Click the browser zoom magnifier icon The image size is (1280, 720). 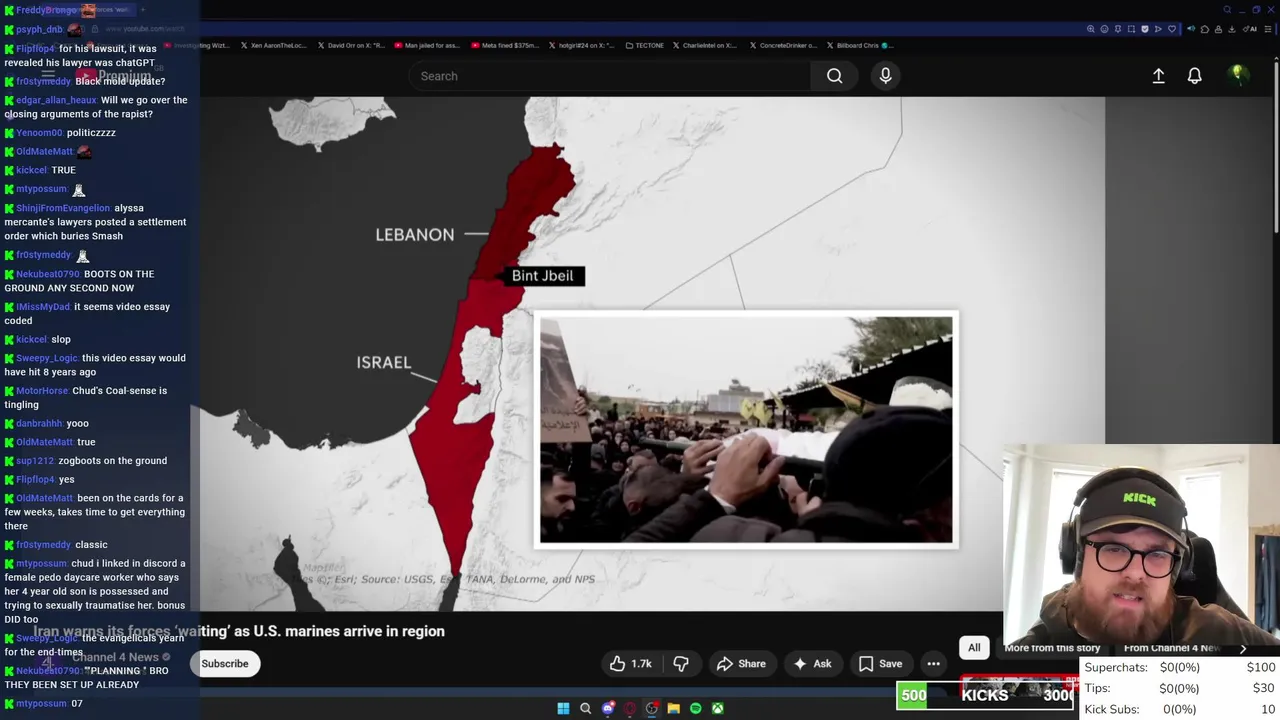[x=1090, y=29]
